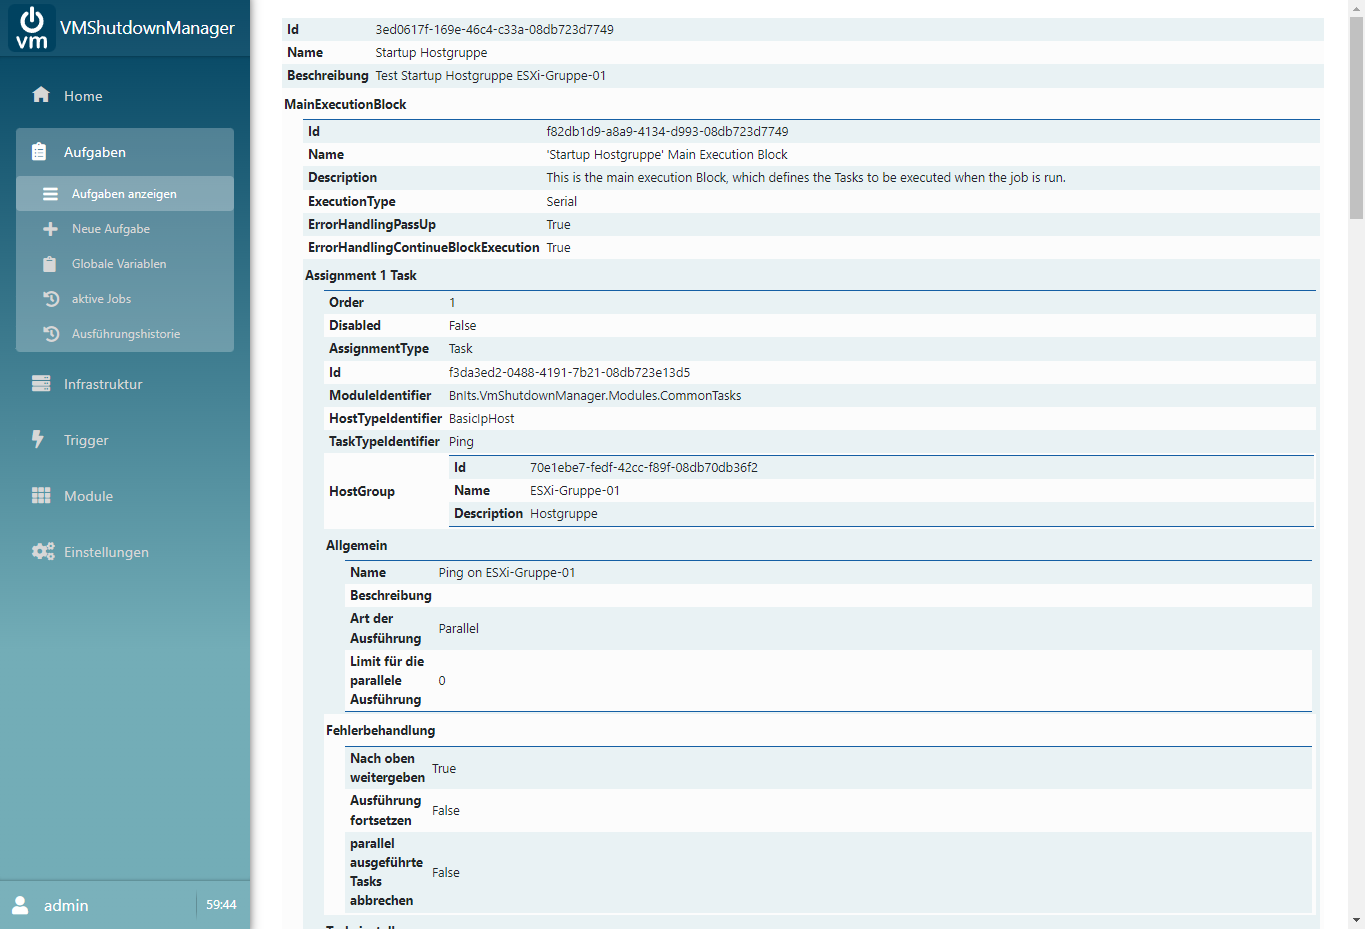Click Disabled value False

point(462,326)
